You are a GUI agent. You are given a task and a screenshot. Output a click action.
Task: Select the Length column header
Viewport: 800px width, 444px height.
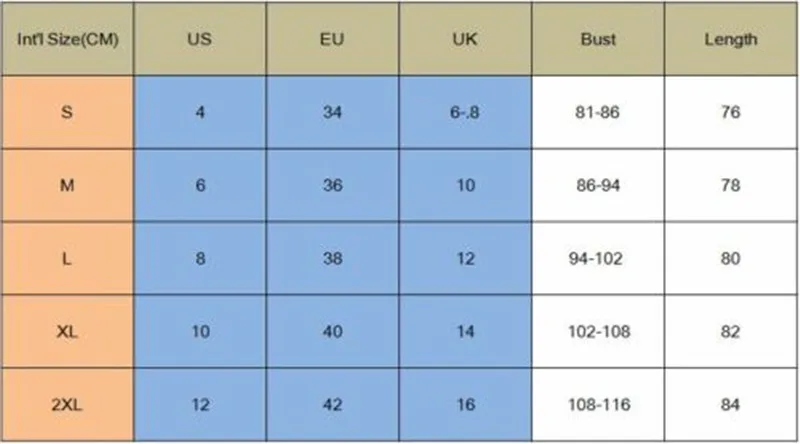(730, 40)
